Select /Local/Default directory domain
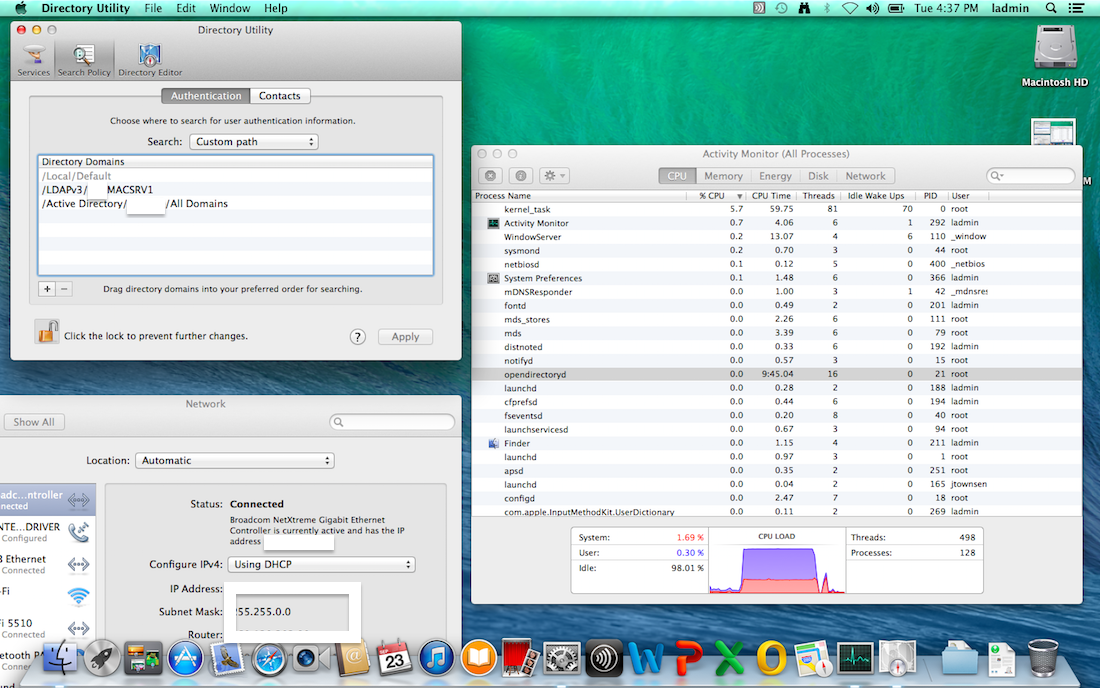 click(x=236, y=176)
